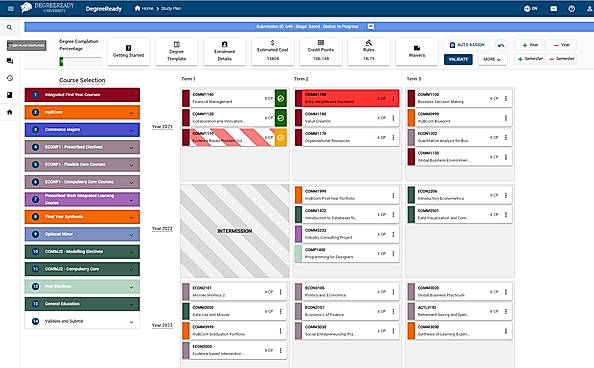
Task: Toggle orange status icon on COMM1110 course
Action: (280, 138)
